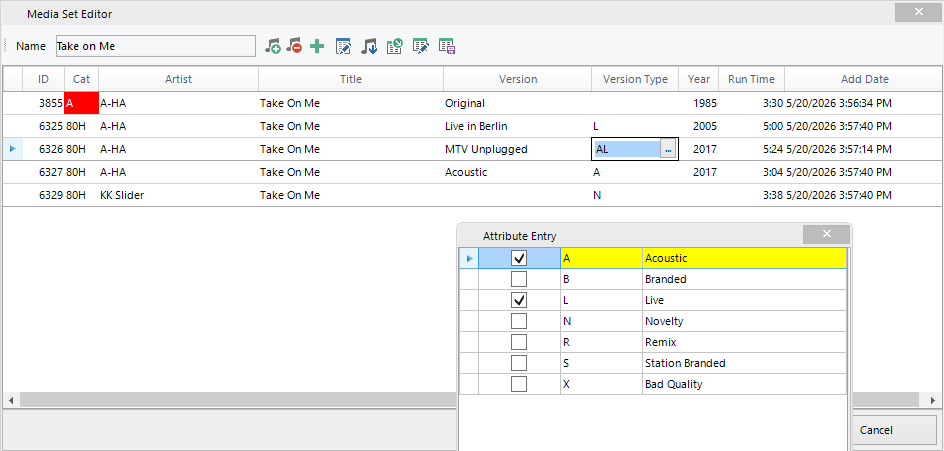Click the Name input field

pos(155,46)
